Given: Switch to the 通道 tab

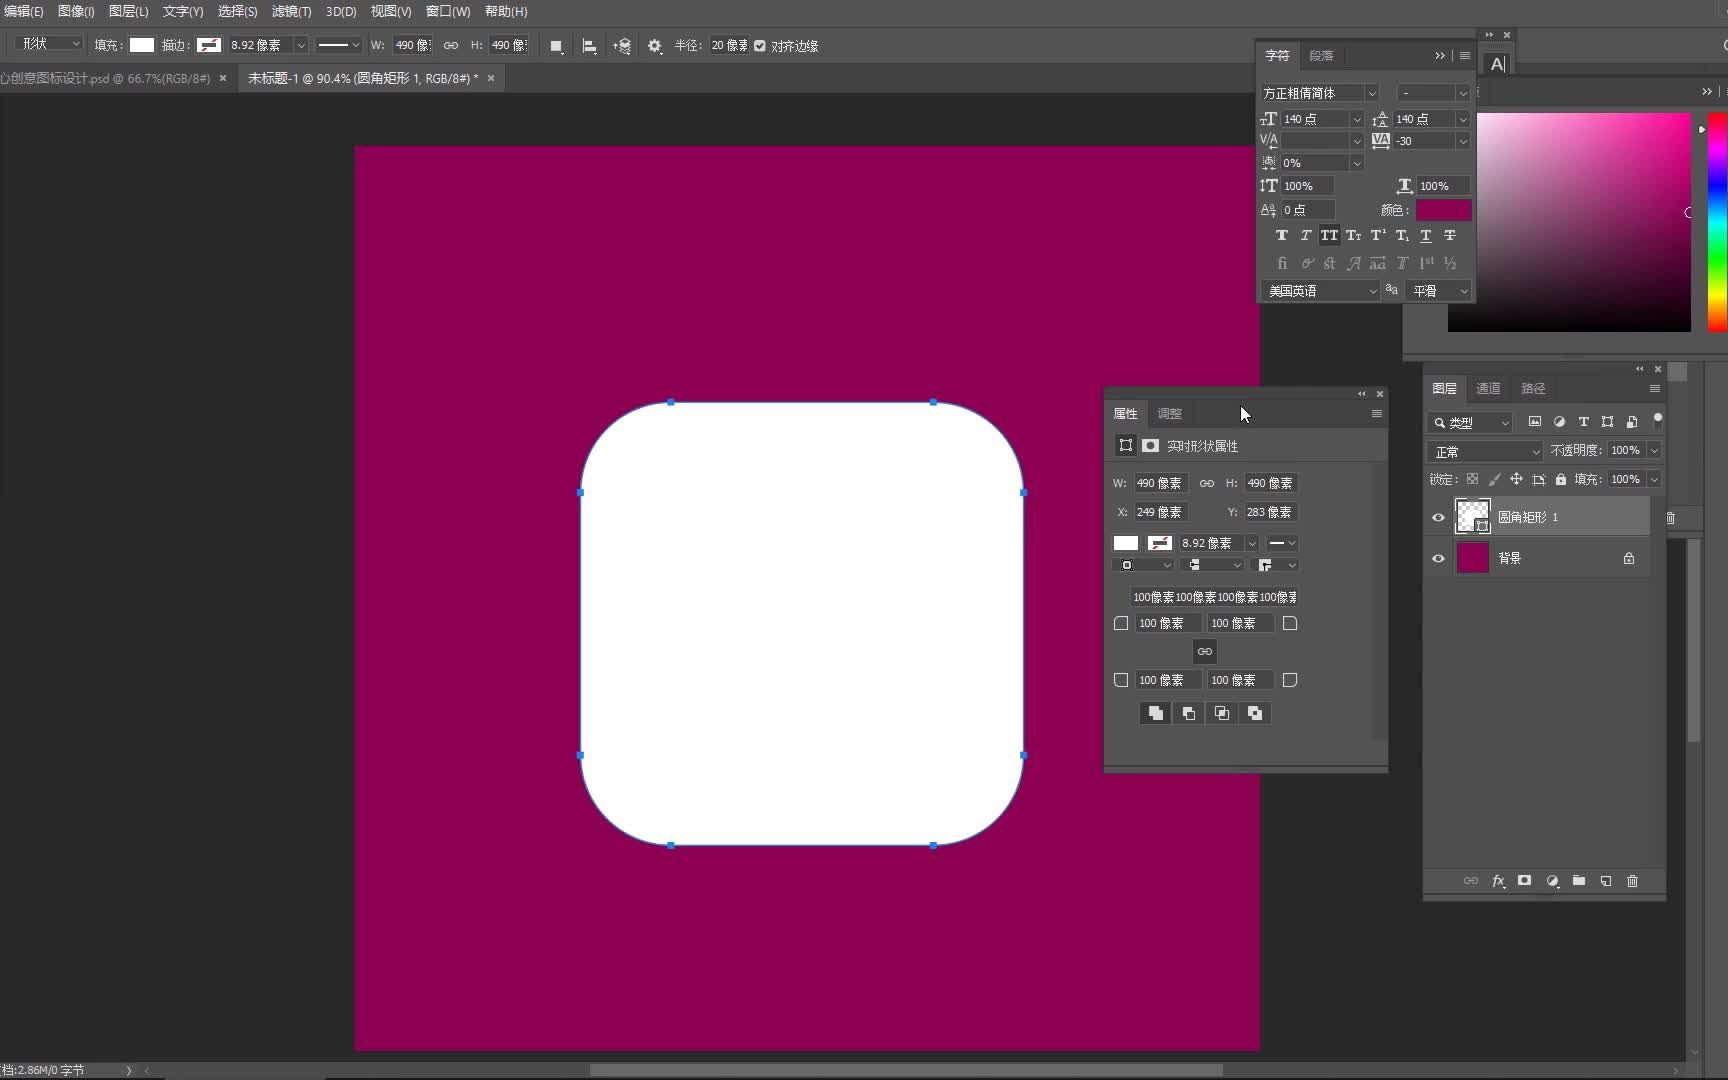Looking at the screenshot, I should click(x=1488, y=388).
